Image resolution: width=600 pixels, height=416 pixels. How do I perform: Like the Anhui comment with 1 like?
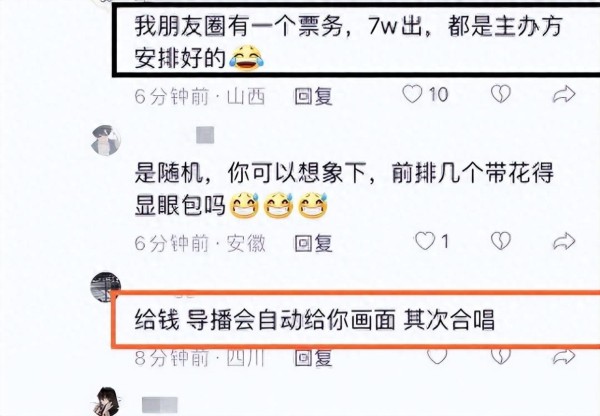pyautogui.click(x=425, y=241)
